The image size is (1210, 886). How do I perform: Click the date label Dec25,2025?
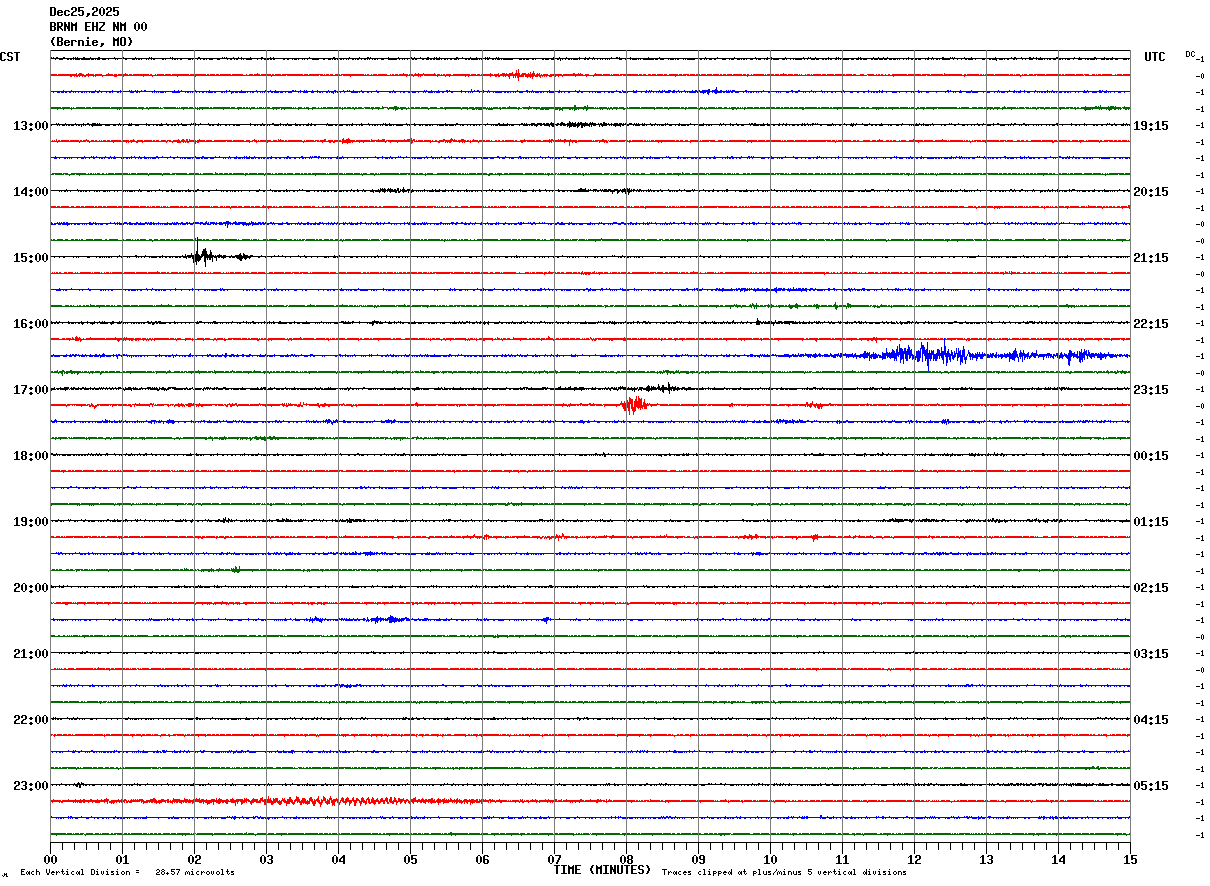[84, 12]
